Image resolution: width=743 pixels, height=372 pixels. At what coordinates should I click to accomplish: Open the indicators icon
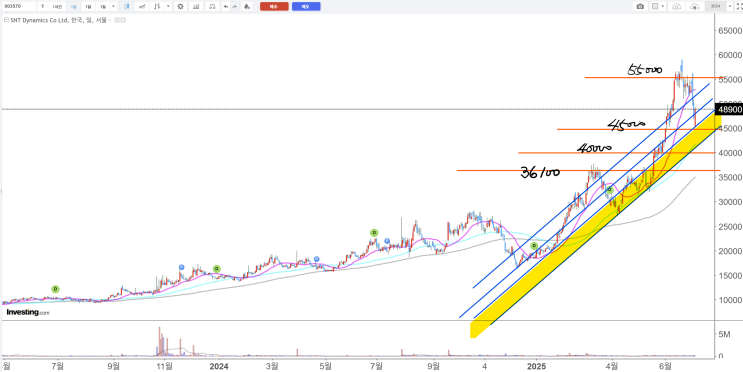(x=196, y=6)
